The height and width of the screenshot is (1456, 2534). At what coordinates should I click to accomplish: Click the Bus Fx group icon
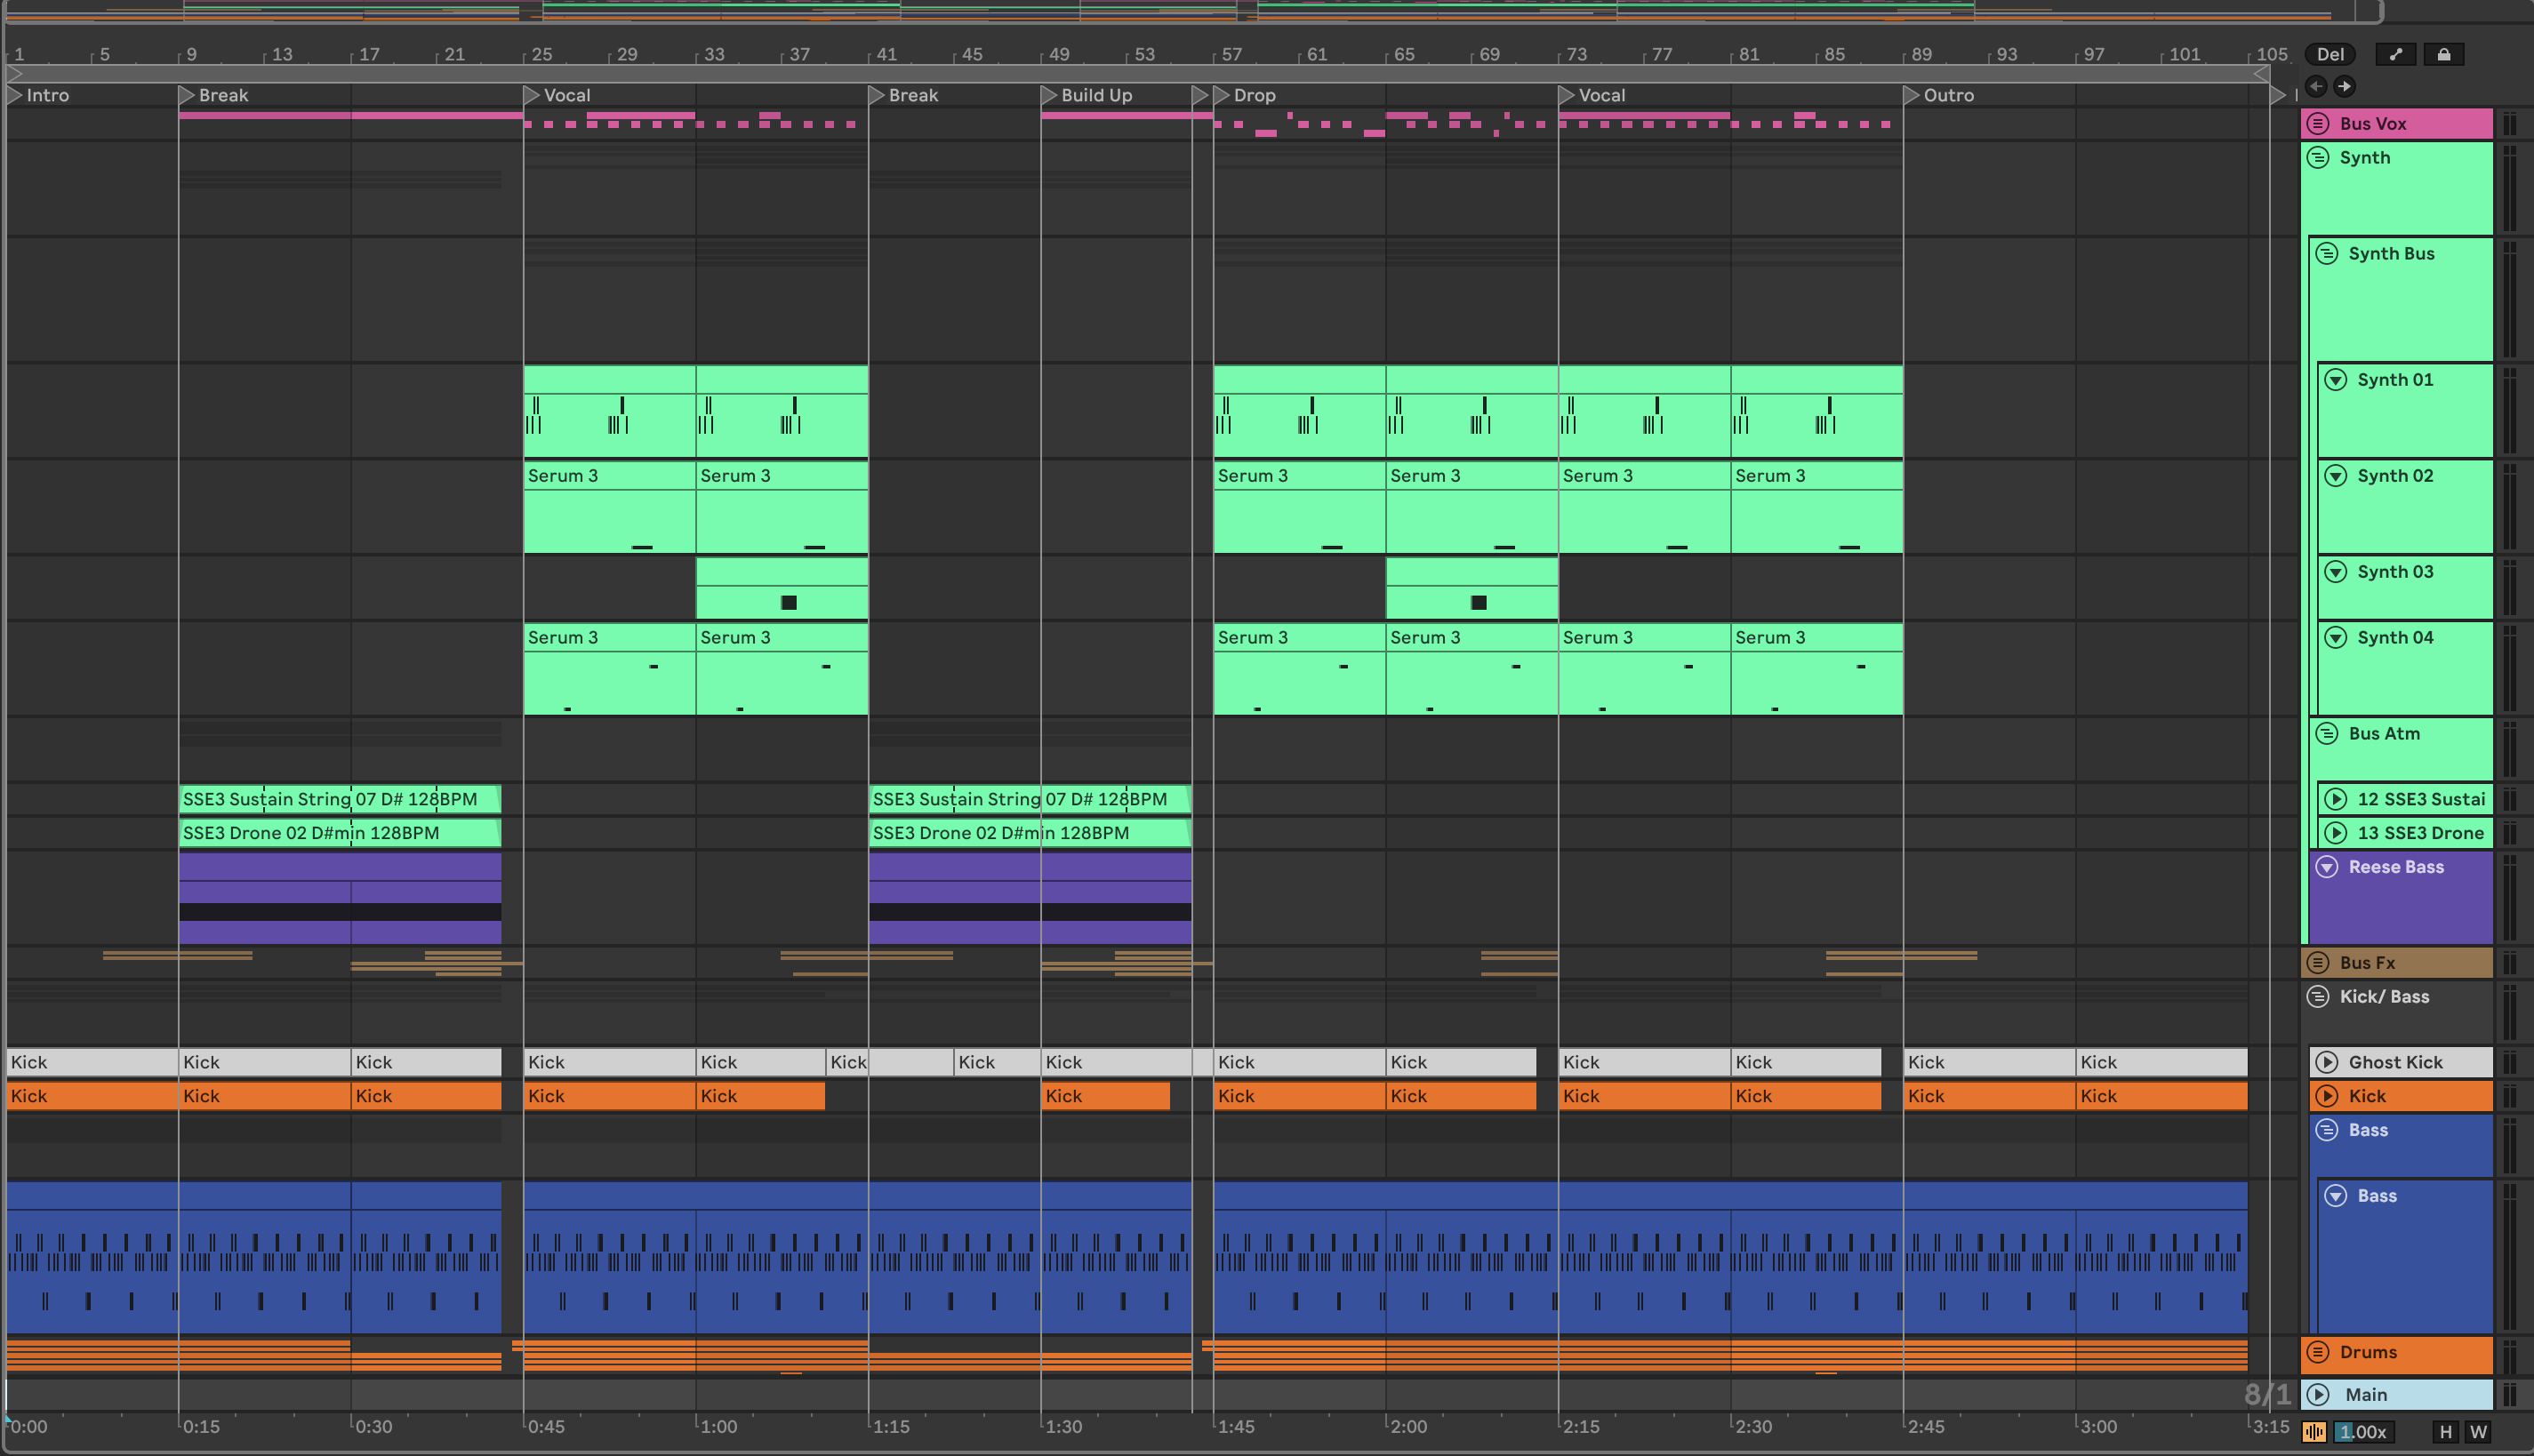click(2318, 963)
